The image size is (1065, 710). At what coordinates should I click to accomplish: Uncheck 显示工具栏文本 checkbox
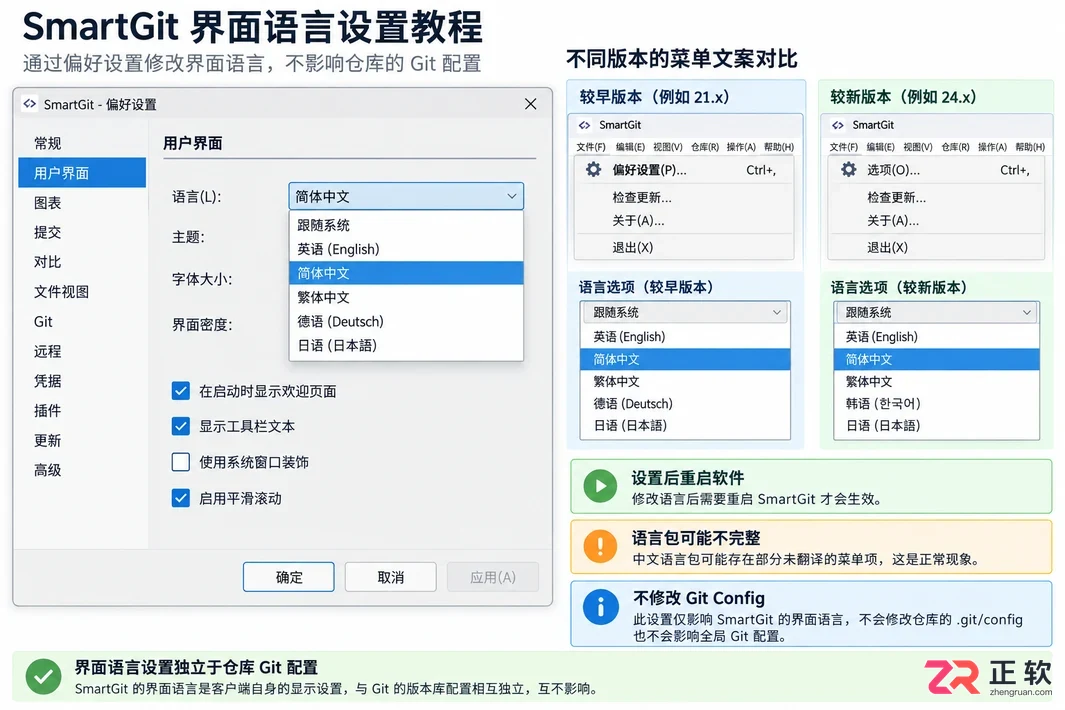181,426
